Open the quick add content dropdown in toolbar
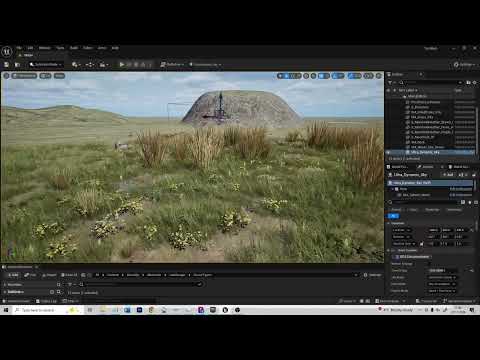The height and width of the screenshot is (360, 480). 76,65
